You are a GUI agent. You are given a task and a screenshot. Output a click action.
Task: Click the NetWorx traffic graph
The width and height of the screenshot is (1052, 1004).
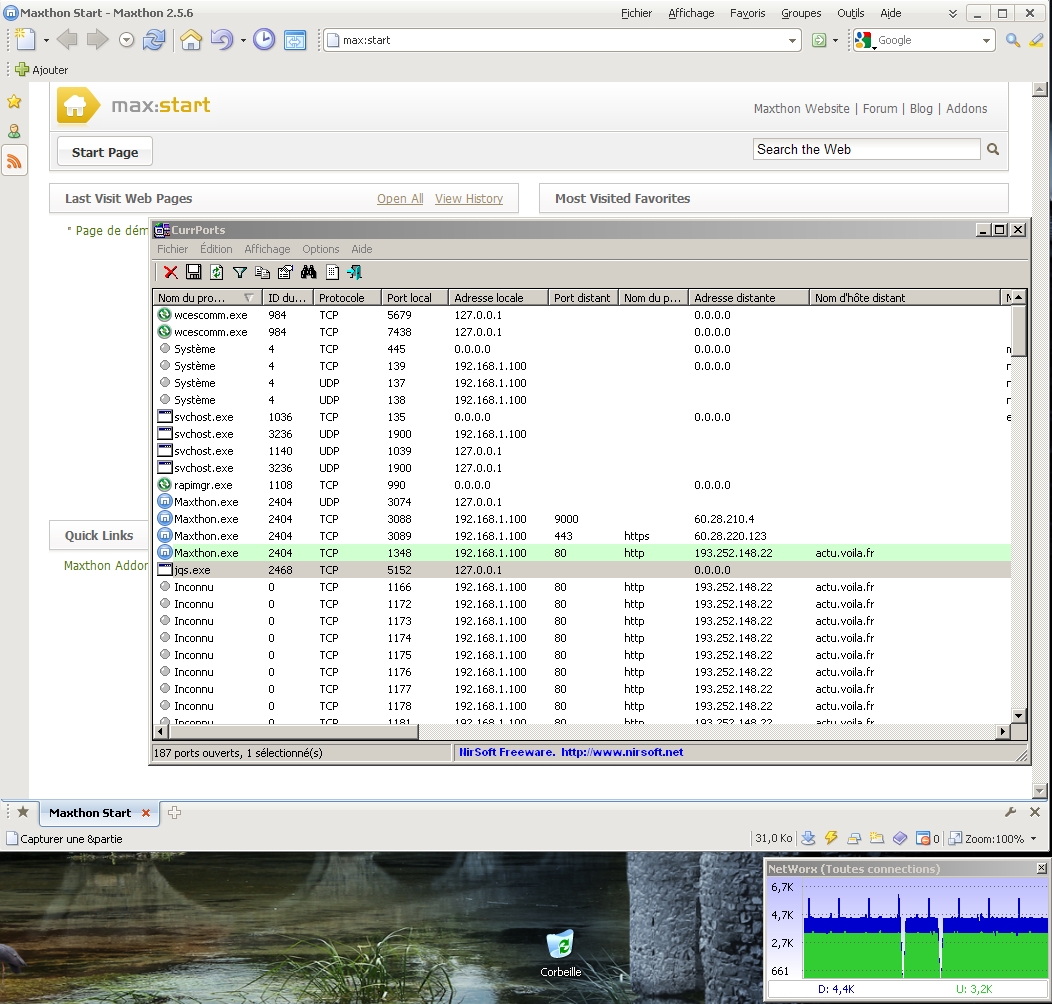point(926,930)
